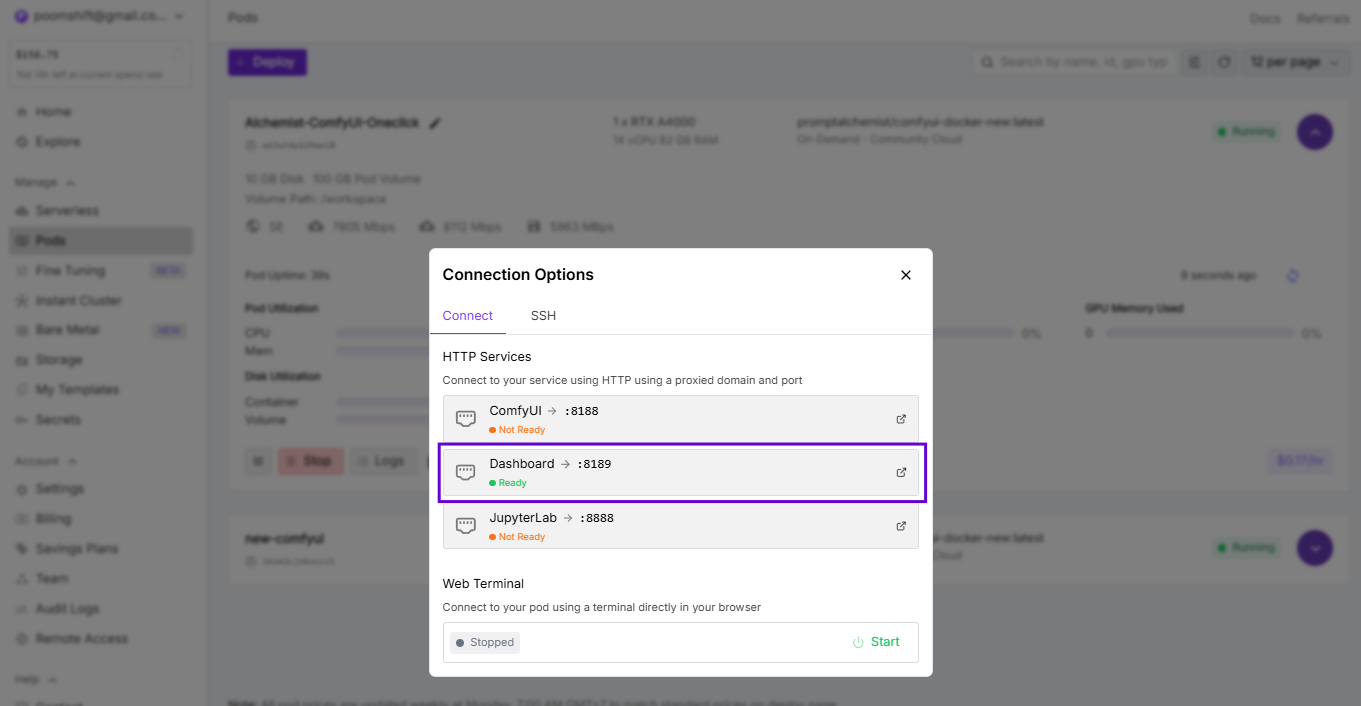The height and width of the screenshot is (706, 1361).
Task: Edit the Alchemist-ComfyUI-Oneclick pod name pencil
Action: [435, 123]
